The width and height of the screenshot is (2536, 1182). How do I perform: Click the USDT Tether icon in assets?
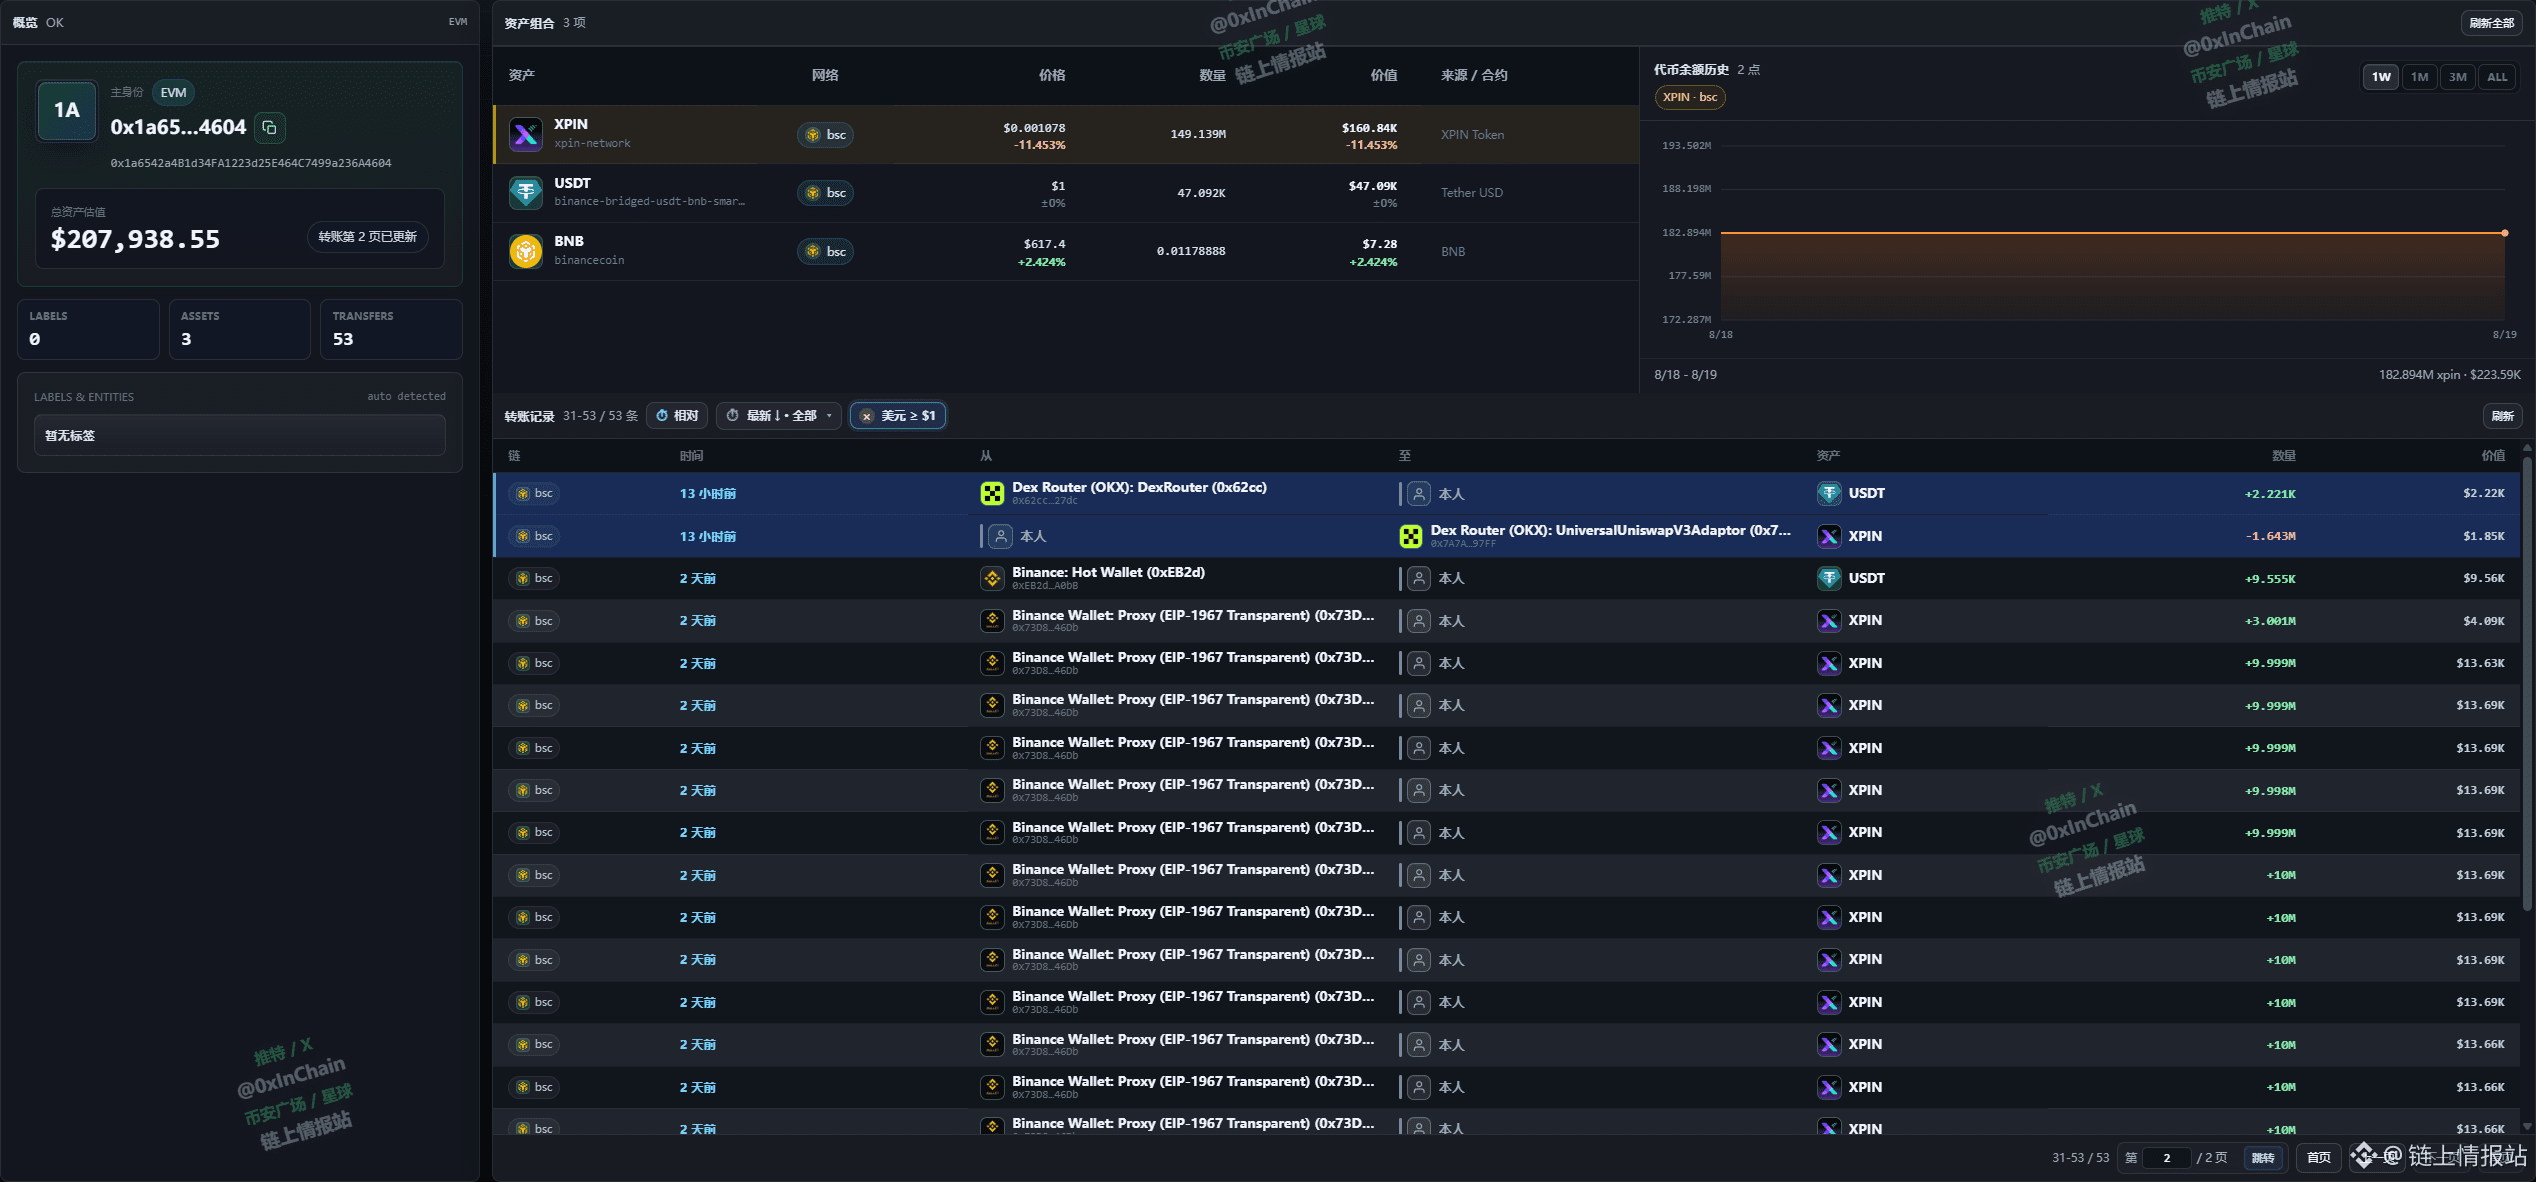[525, 192]
